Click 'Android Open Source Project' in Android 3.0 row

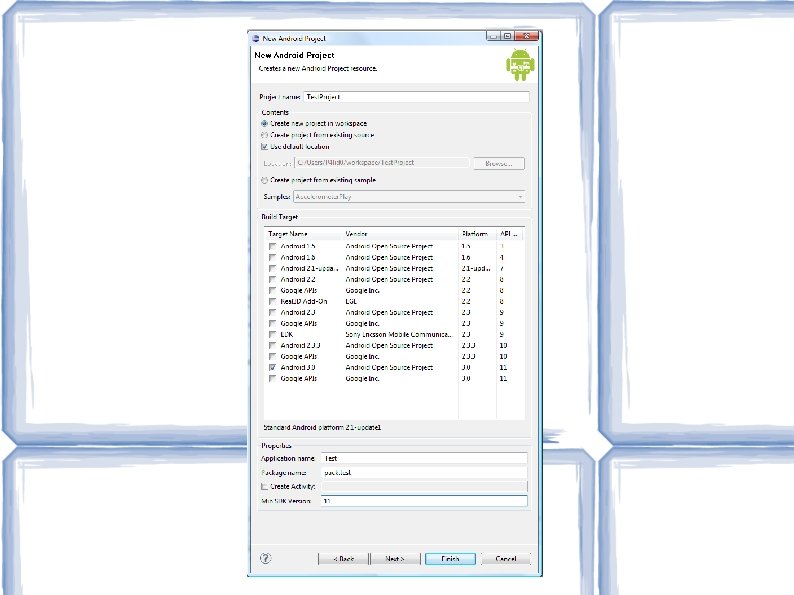(x=389, y=368)
